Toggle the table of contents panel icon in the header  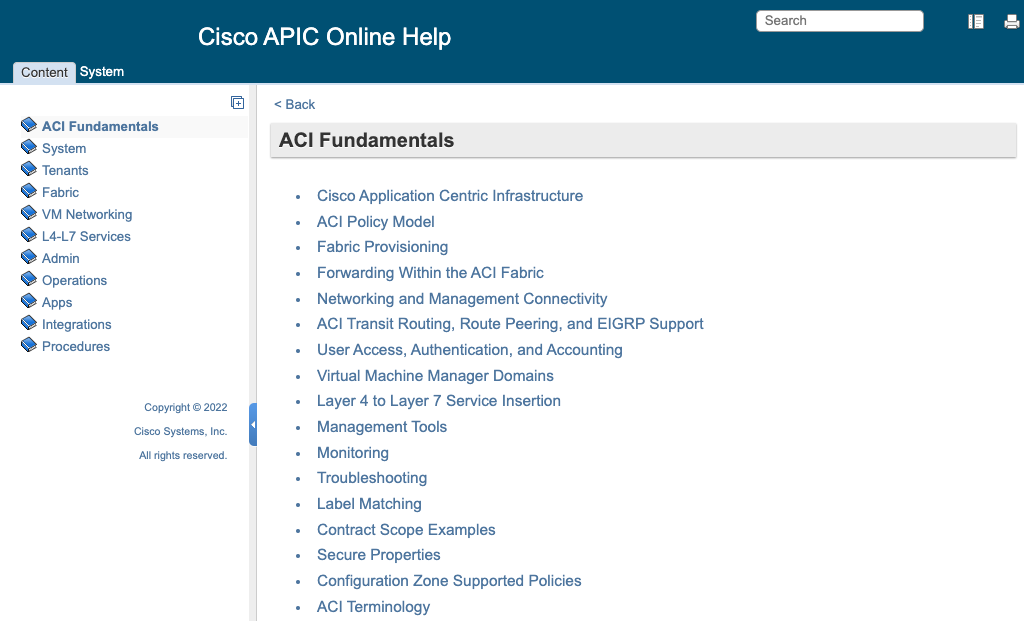pos(976,22)
